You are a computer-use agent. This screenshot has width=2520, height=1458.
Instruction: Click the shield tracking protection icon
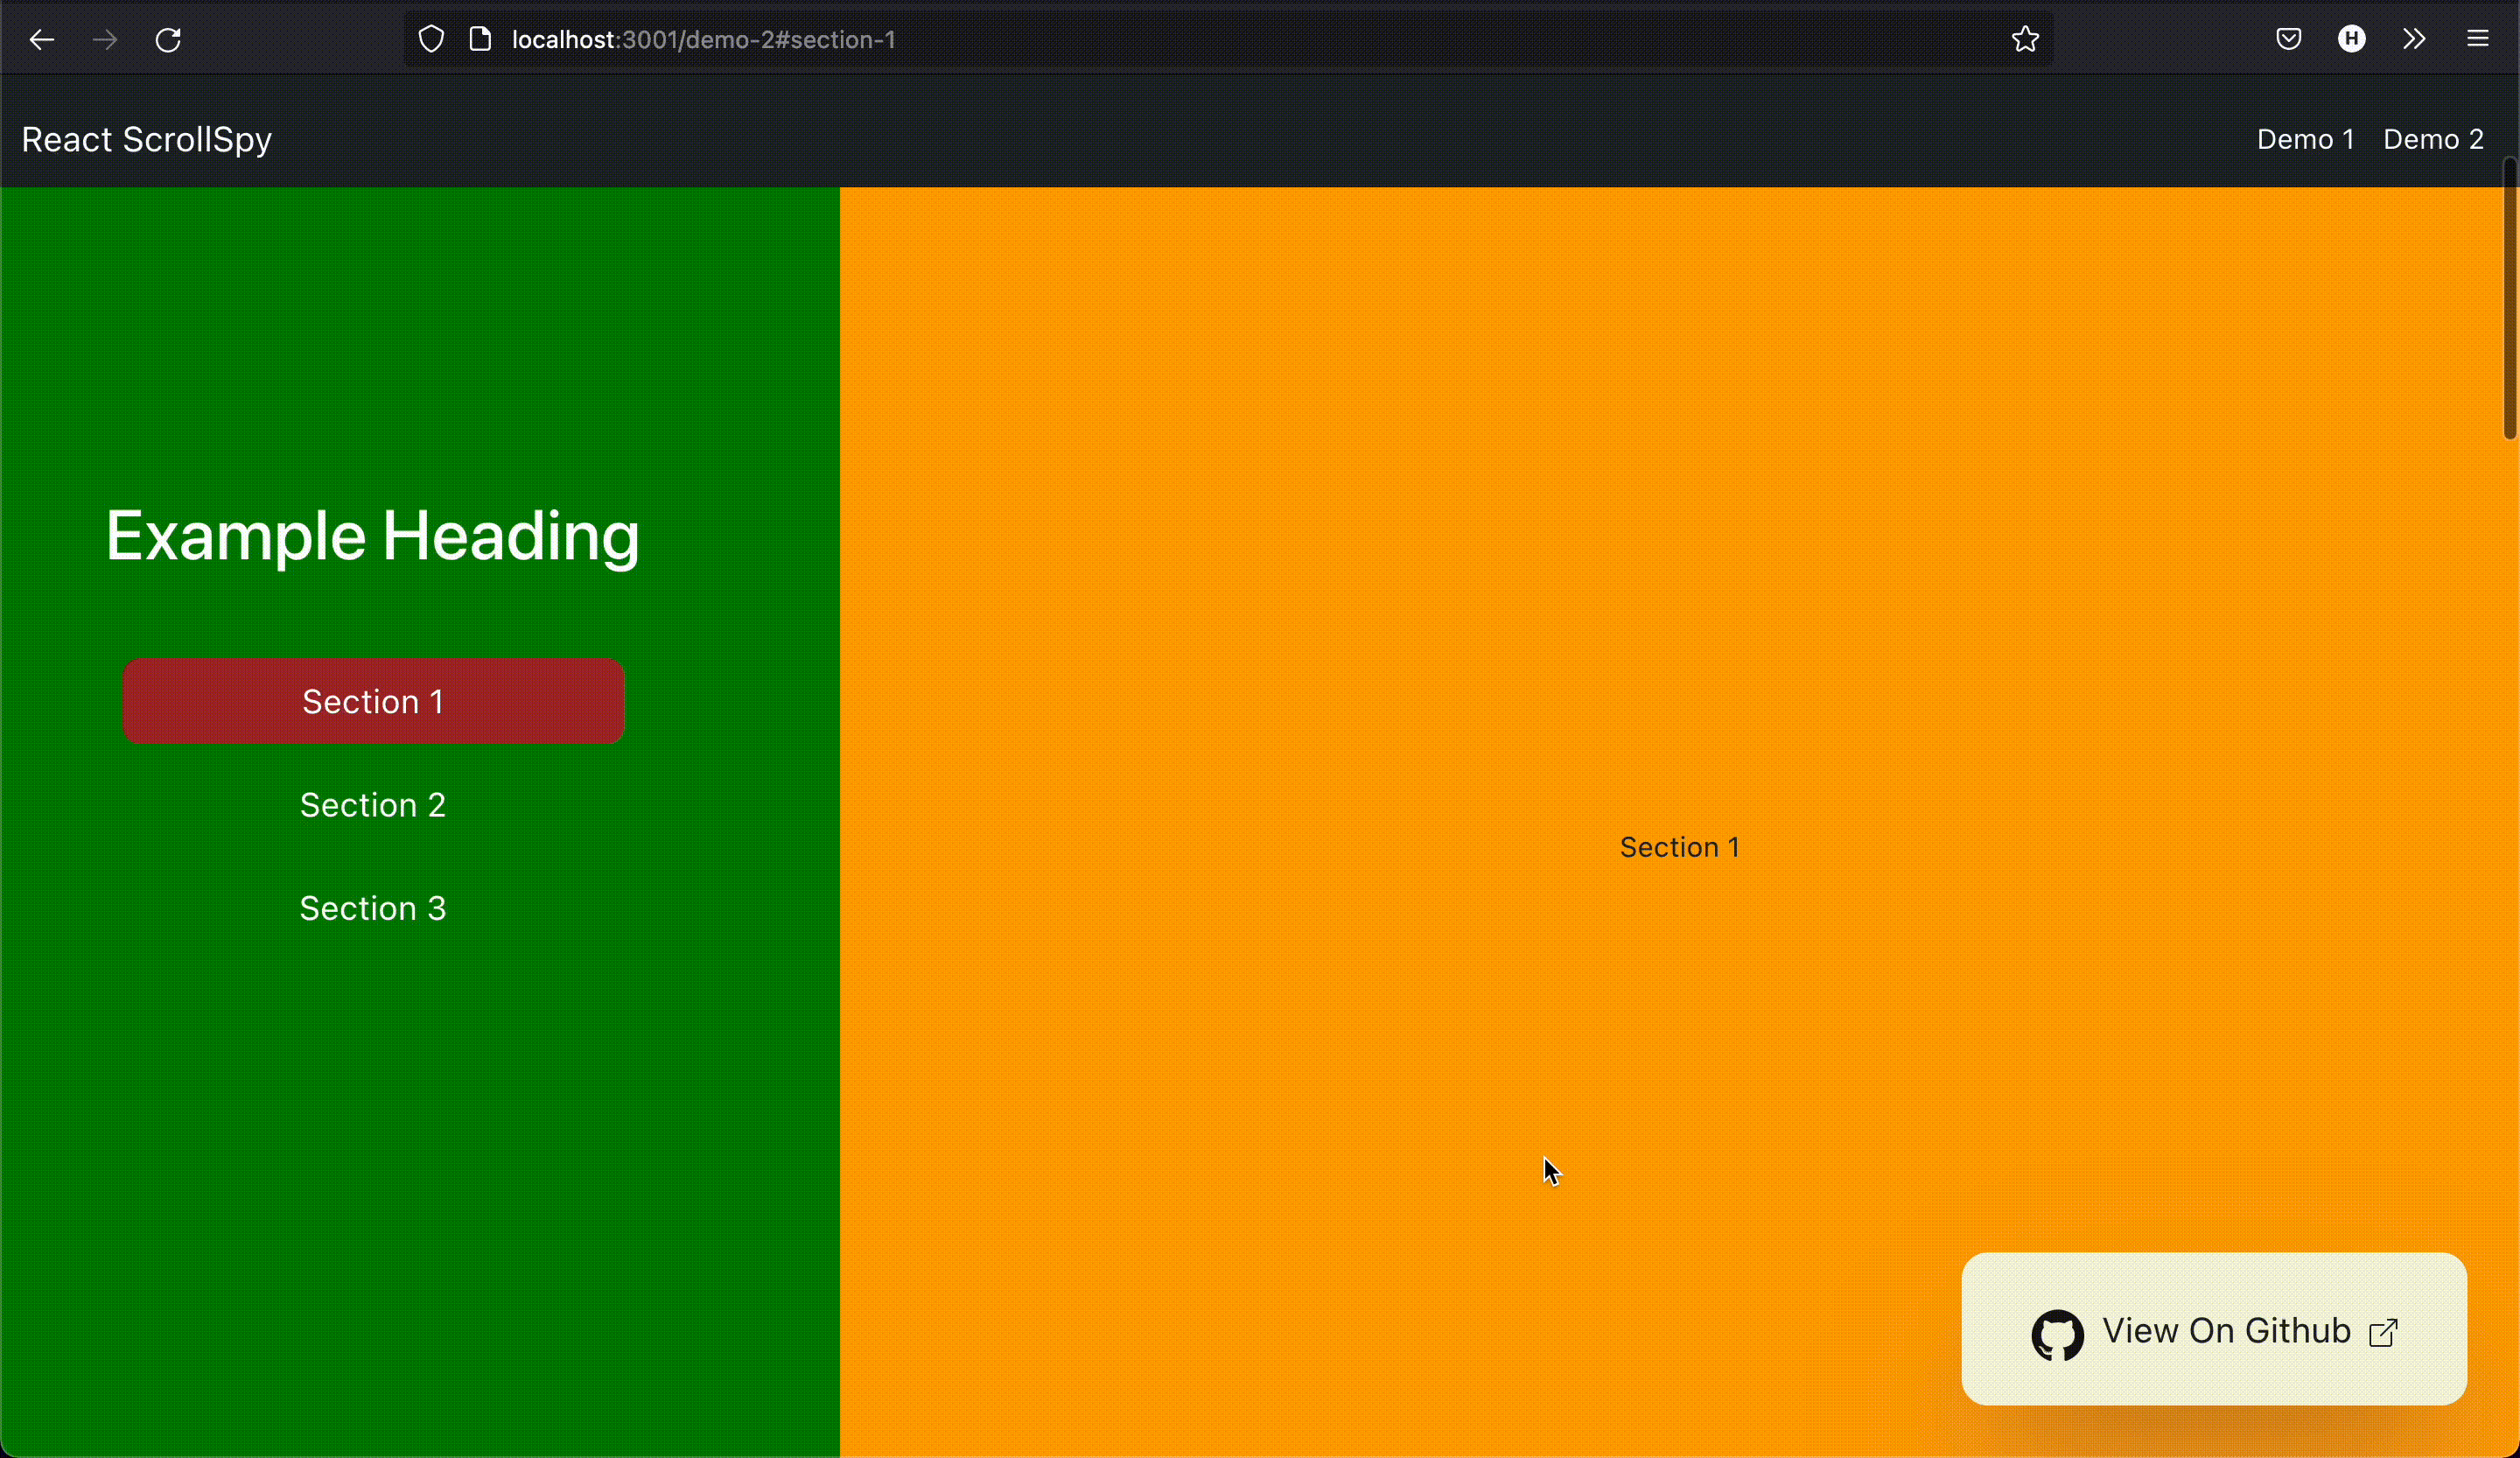(x=431, y=40)
